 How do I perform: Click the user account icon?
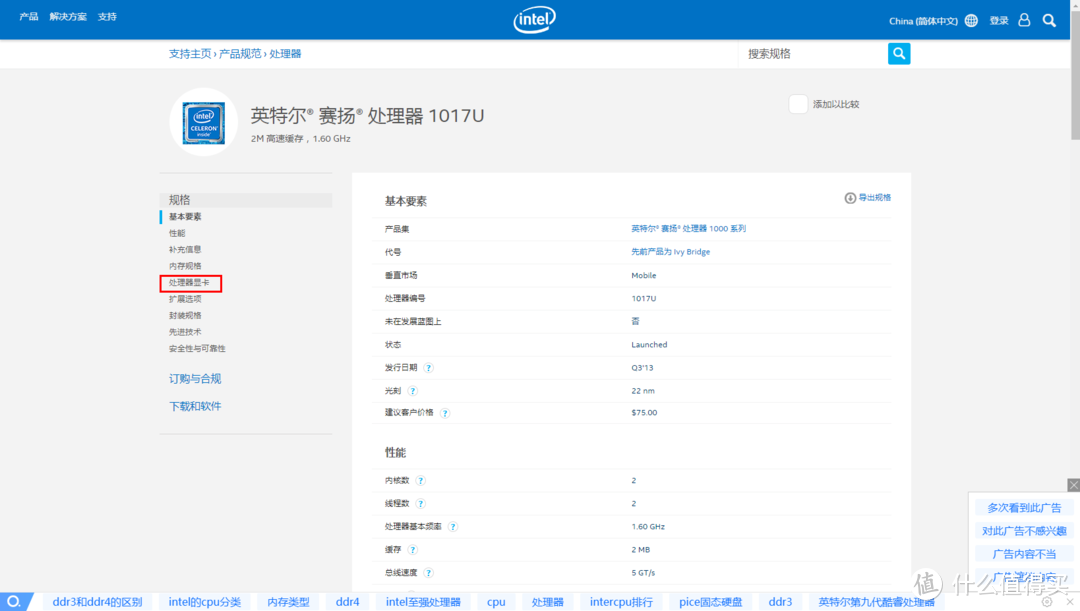click(x=1024, y=20)
